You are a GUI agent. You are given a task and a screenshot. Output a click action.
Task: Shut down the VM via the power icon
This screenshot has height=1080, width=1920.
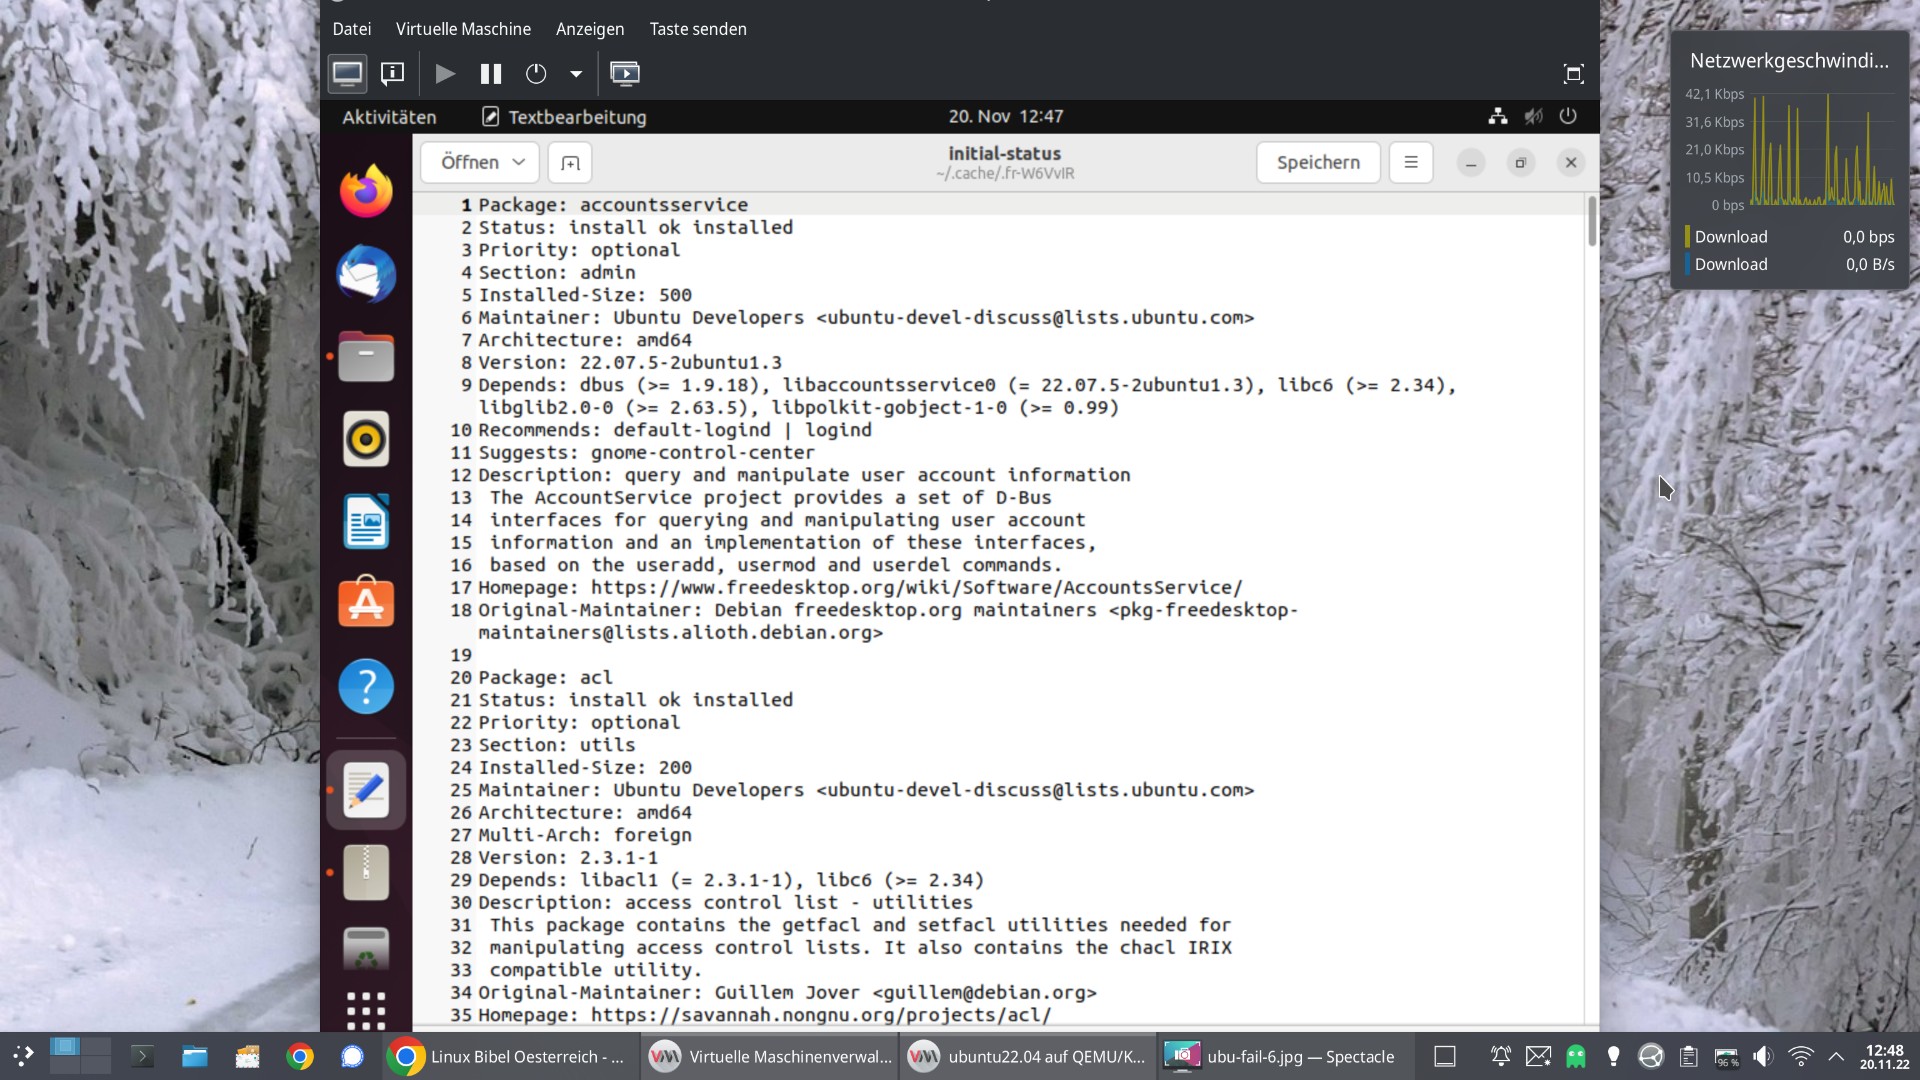pyautogui.click(x=537, y=73)
